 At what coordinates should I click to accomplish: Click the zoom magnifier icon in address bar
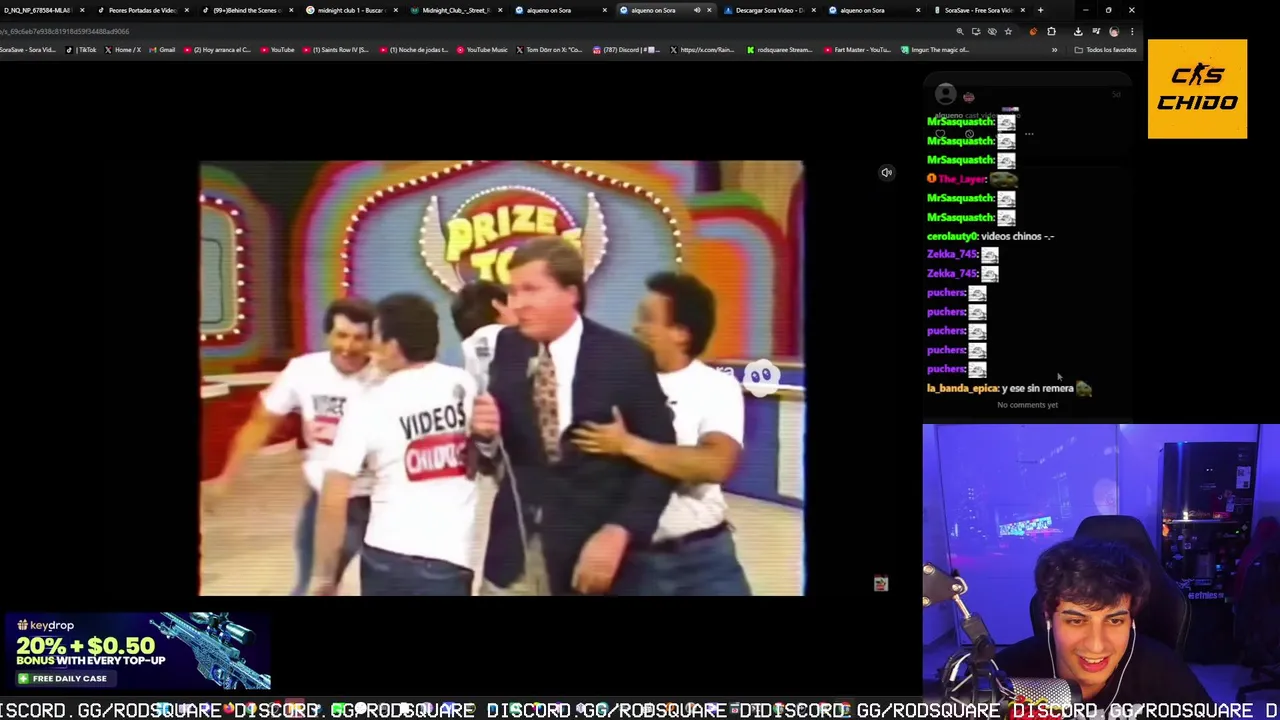960,31
